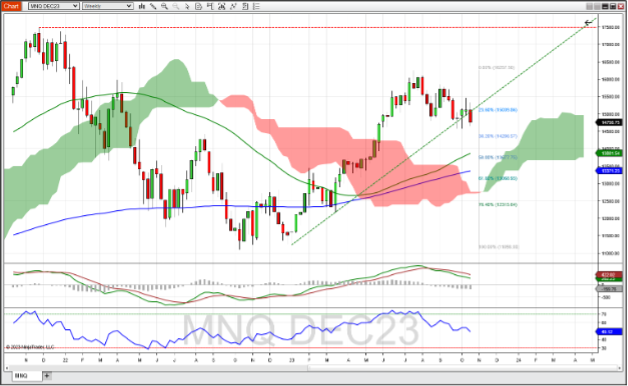Click the orange Chart label button
This screenshot has height=386, width=628.
point(11,6)
